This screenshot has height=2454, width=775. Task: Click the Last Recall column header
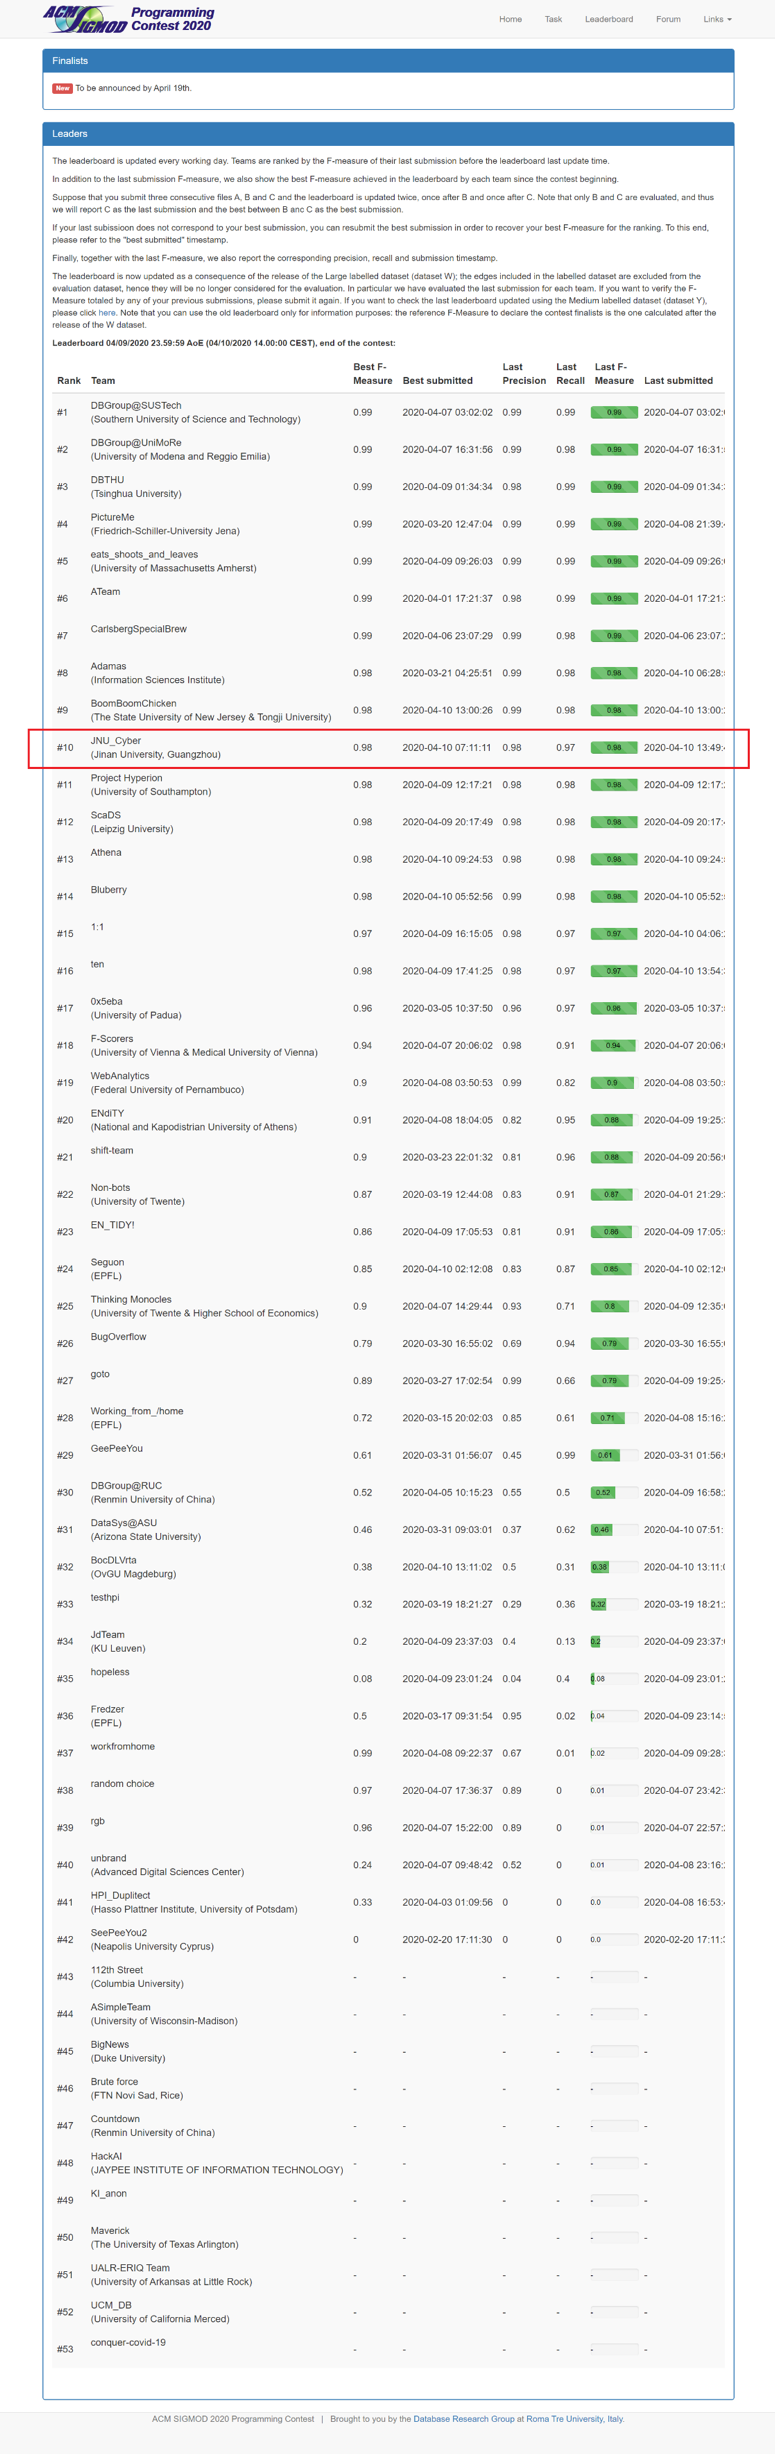(570, 374)
